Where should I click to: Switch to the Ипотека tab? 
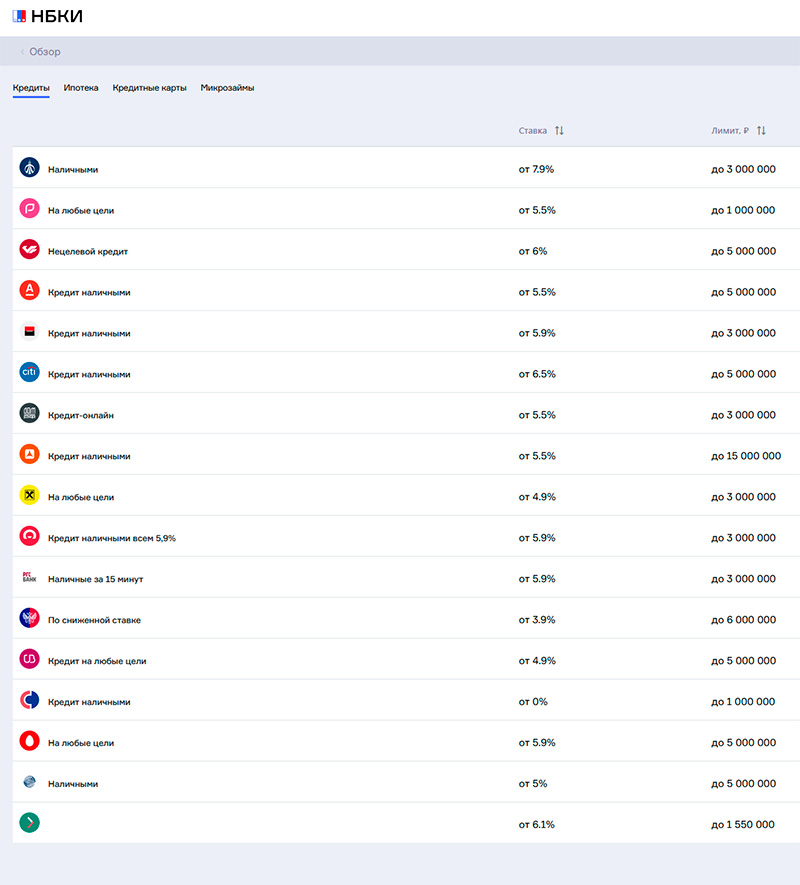81,88
